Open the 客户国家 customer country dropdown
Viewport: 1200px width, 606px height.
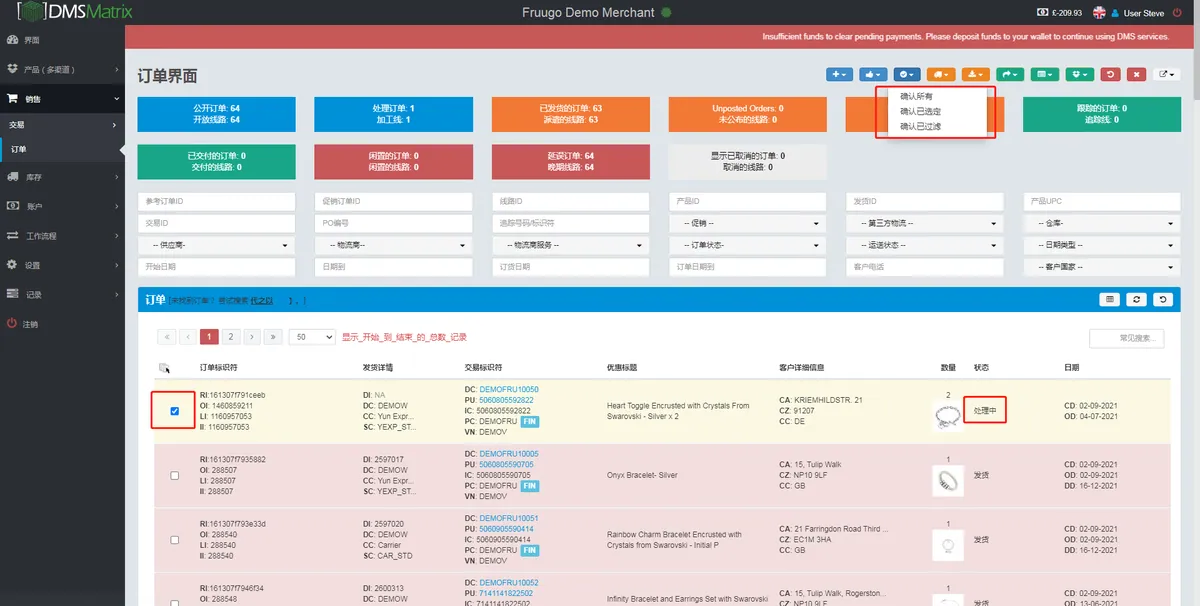coord(1104,267)
